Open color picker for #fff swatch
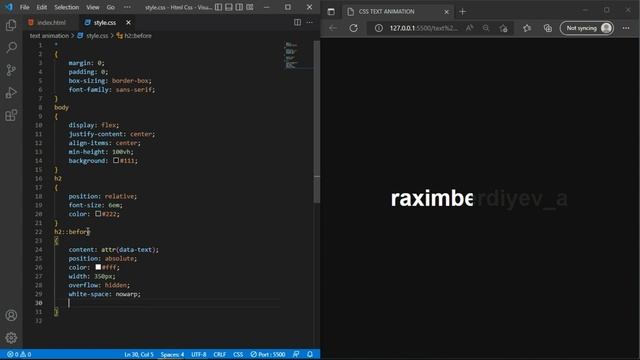The width and height of the screenshot is (640, 360). point(98,267)
